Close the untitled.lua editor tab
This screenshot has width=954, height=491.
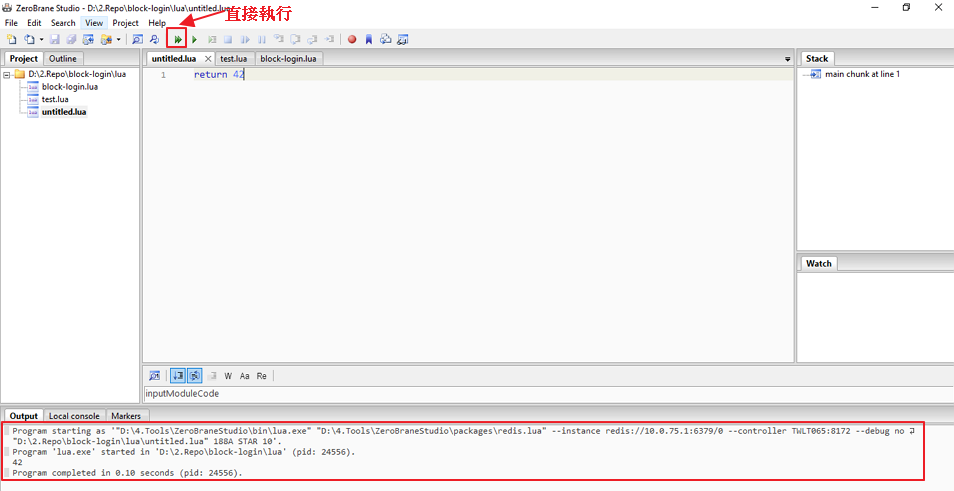208,59
